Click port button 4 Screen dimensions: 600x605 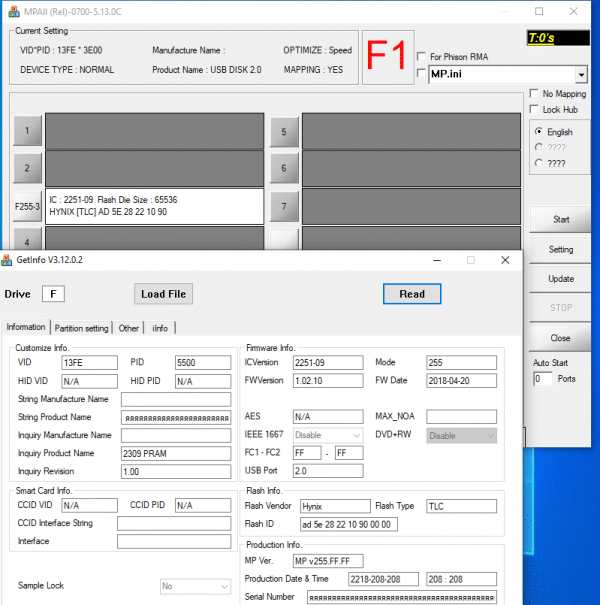[x=27, y=239]
